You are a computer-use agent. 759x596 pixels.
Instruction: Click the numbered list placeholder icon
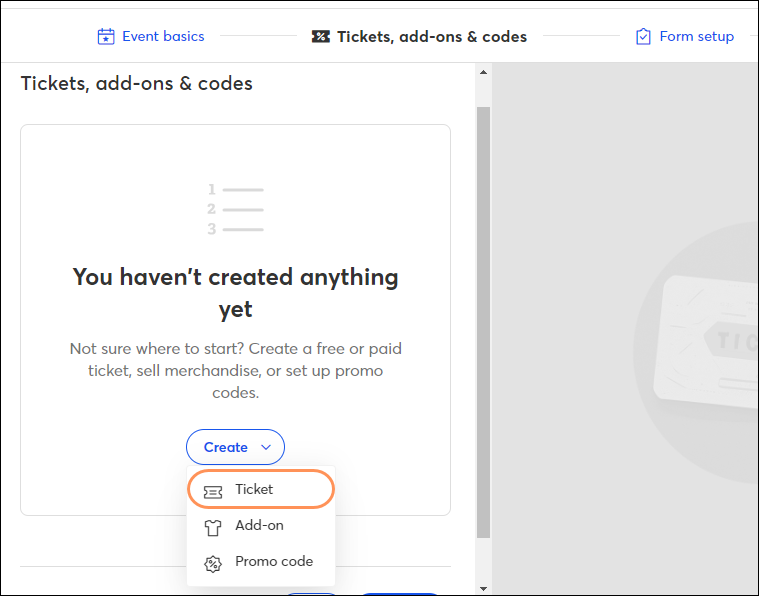235,209
